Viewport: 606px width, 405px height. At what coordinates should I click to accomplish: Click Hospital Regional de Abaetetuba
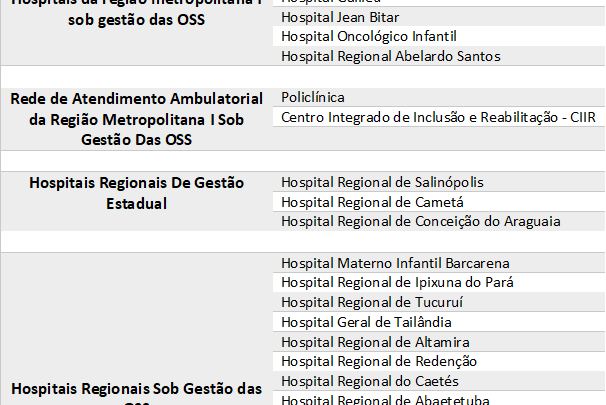[385, 400]
